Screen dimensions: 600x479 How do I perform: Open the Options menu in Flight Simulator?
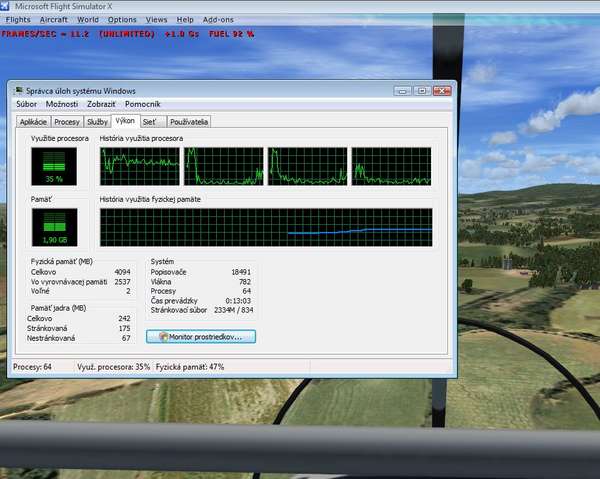click(122, 20)
